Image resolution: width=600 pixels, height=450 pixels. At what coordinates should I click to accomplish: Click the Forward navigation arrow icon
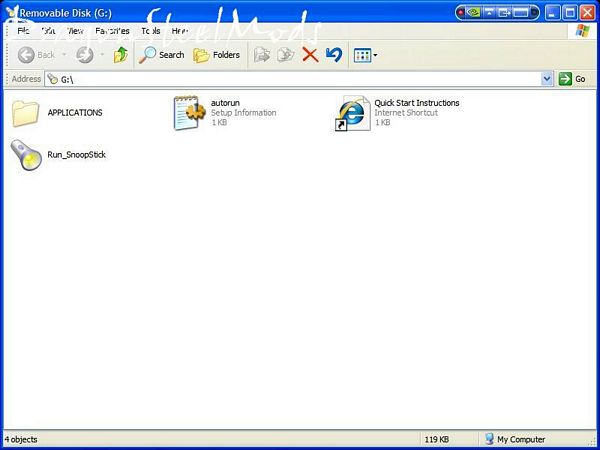[84, 55]
